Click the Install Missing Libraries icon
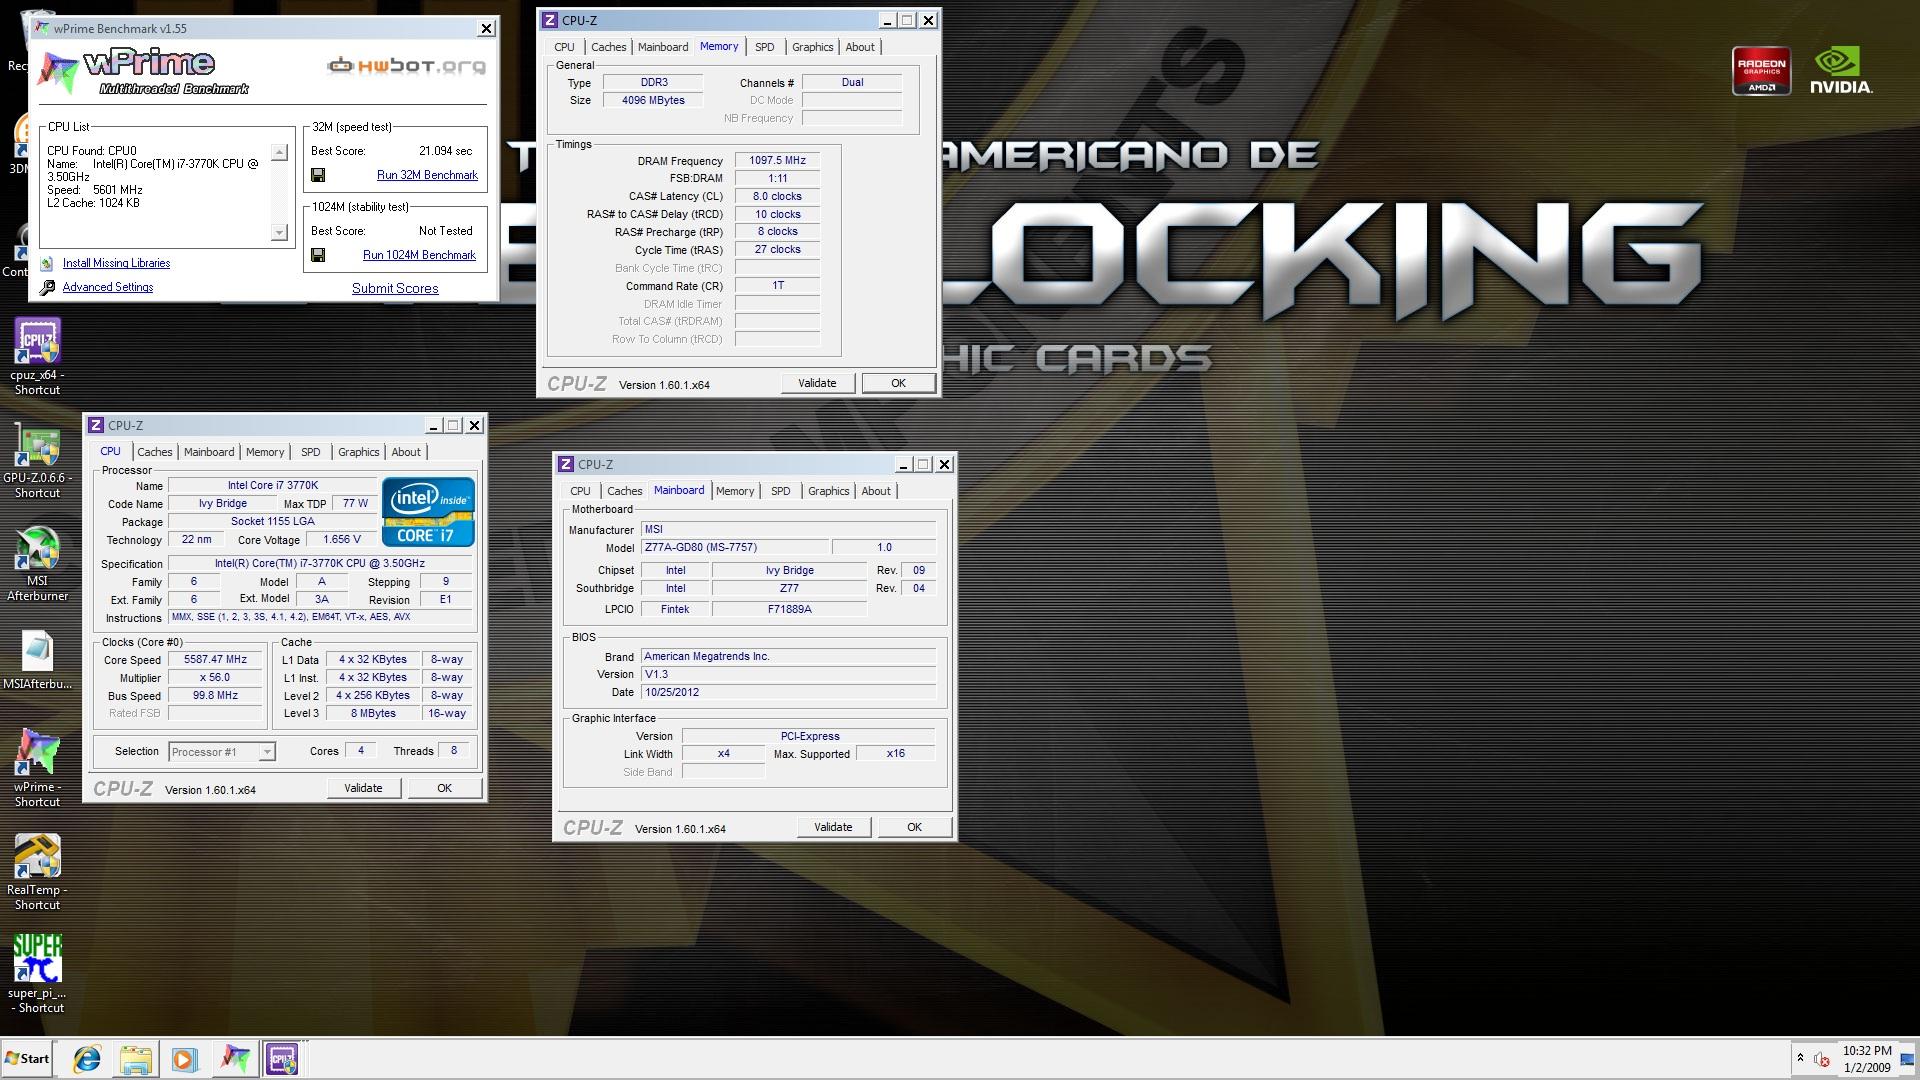The height and width of the screenshot is (1080, 1920). 46,264
